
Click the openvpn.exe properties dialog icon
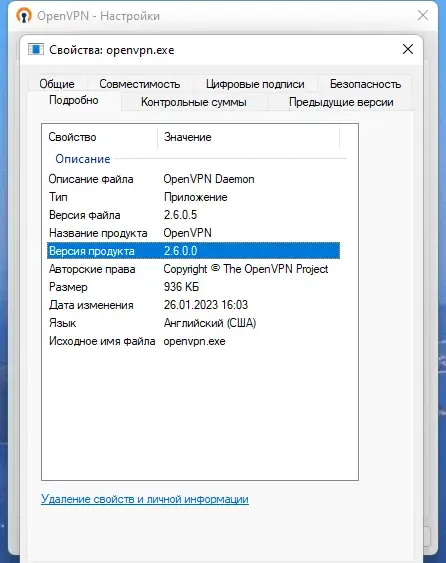[x=36, y=50]
